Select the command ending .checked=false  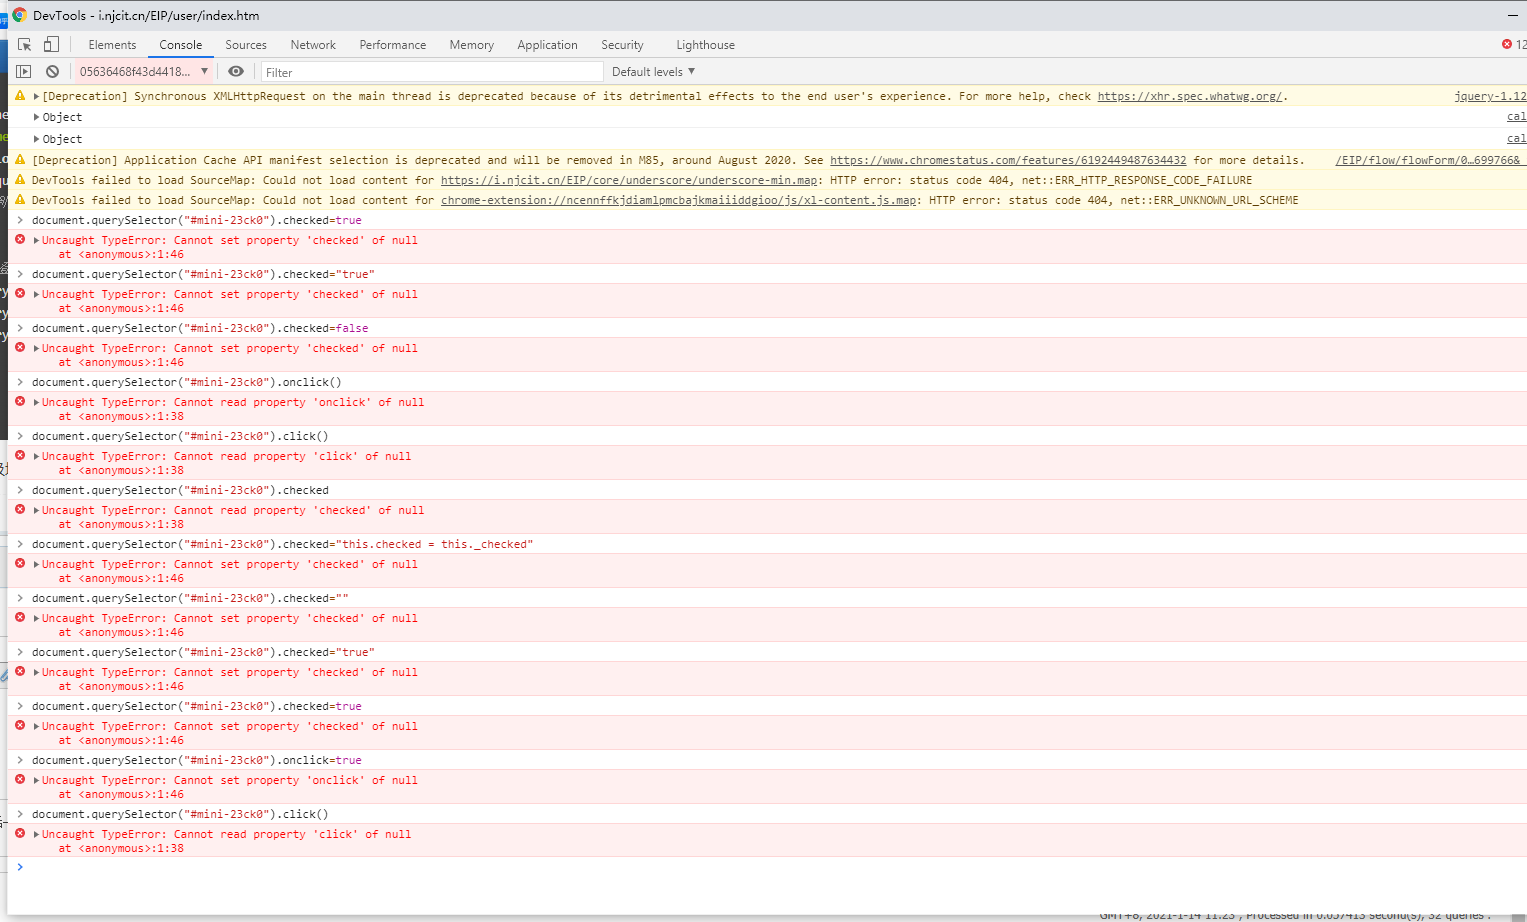(x=200, y=328)
